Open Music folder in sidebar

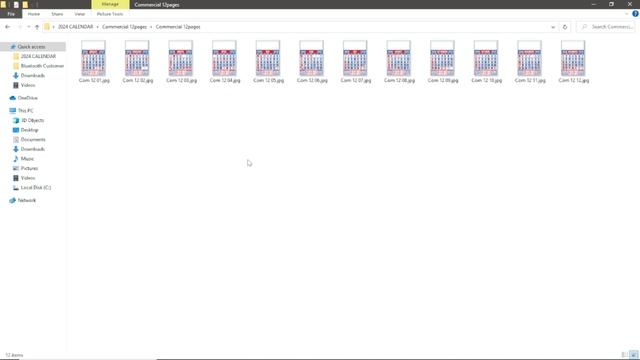click(27, 159)
